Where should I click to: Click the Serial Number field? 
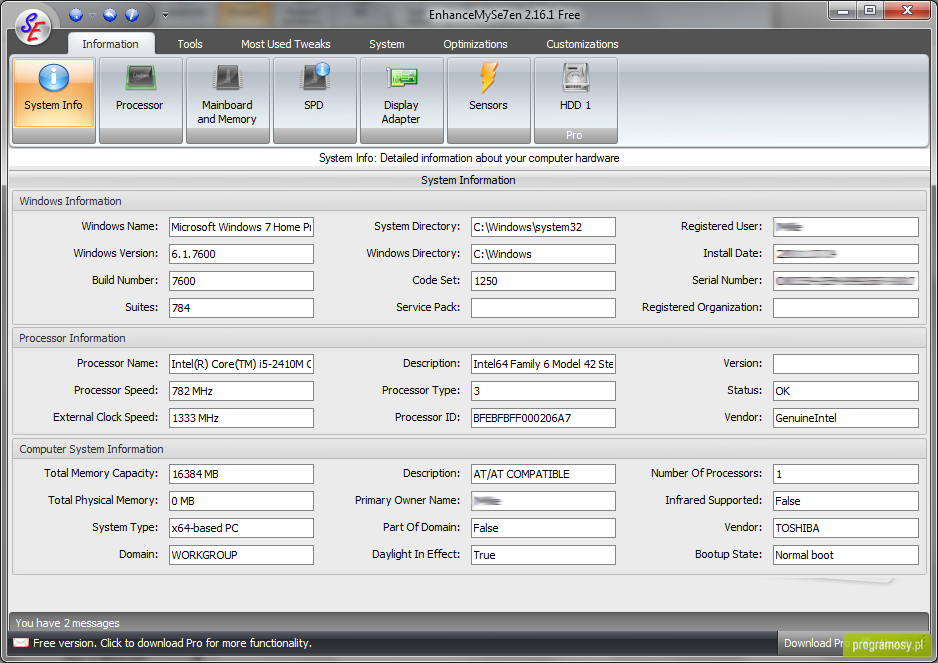[x=846, y=281]
